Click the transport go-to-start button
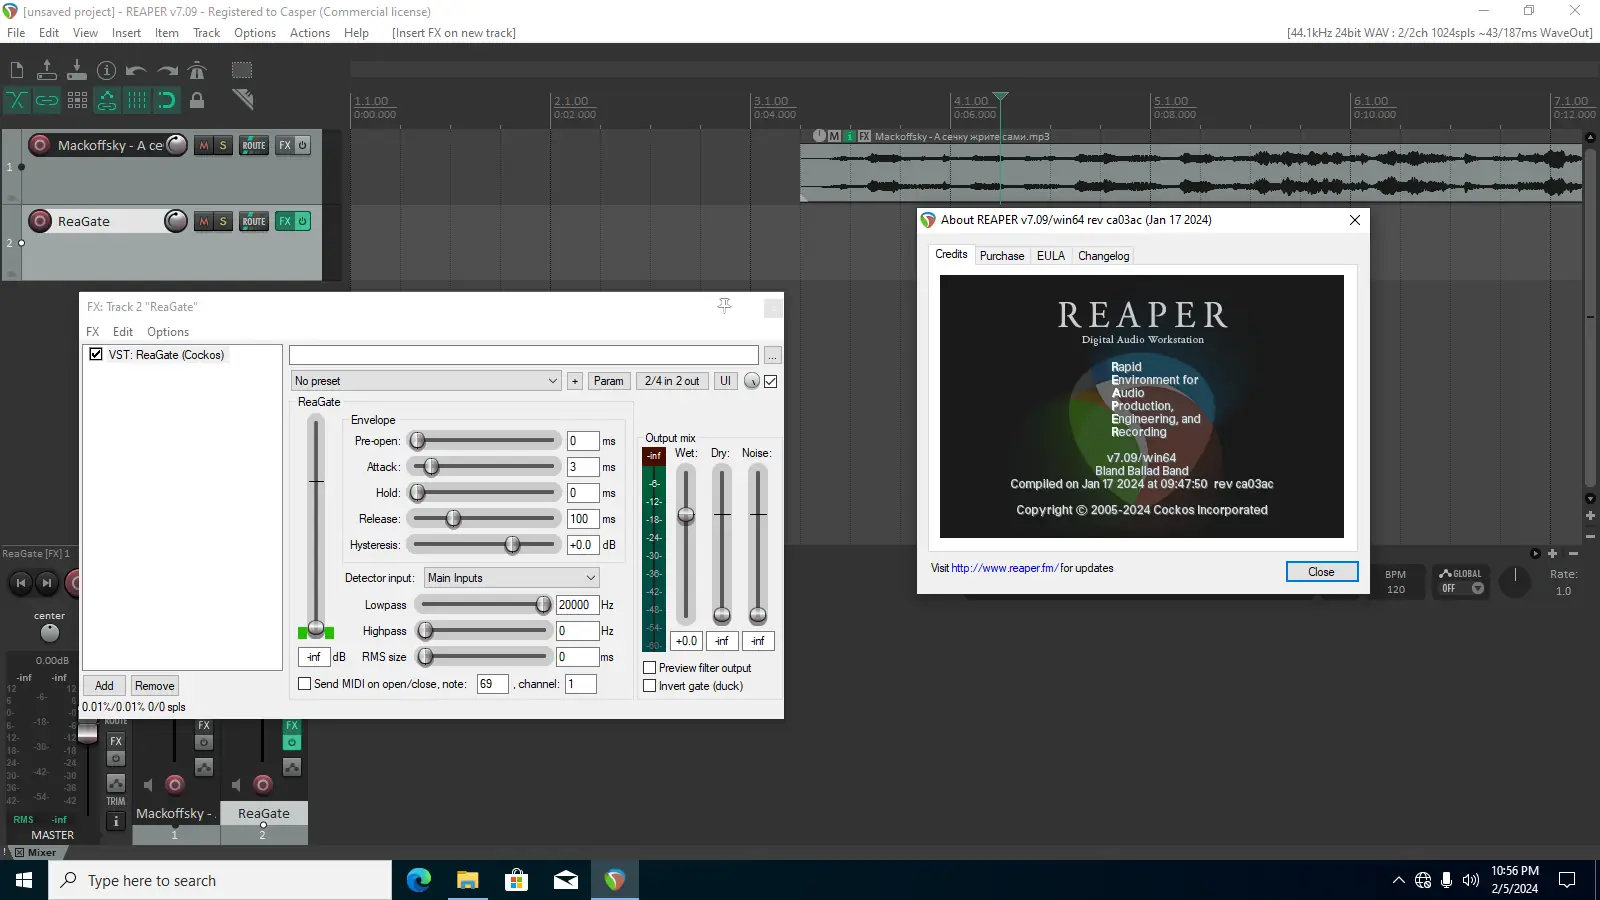 click(x=20, y=583)
